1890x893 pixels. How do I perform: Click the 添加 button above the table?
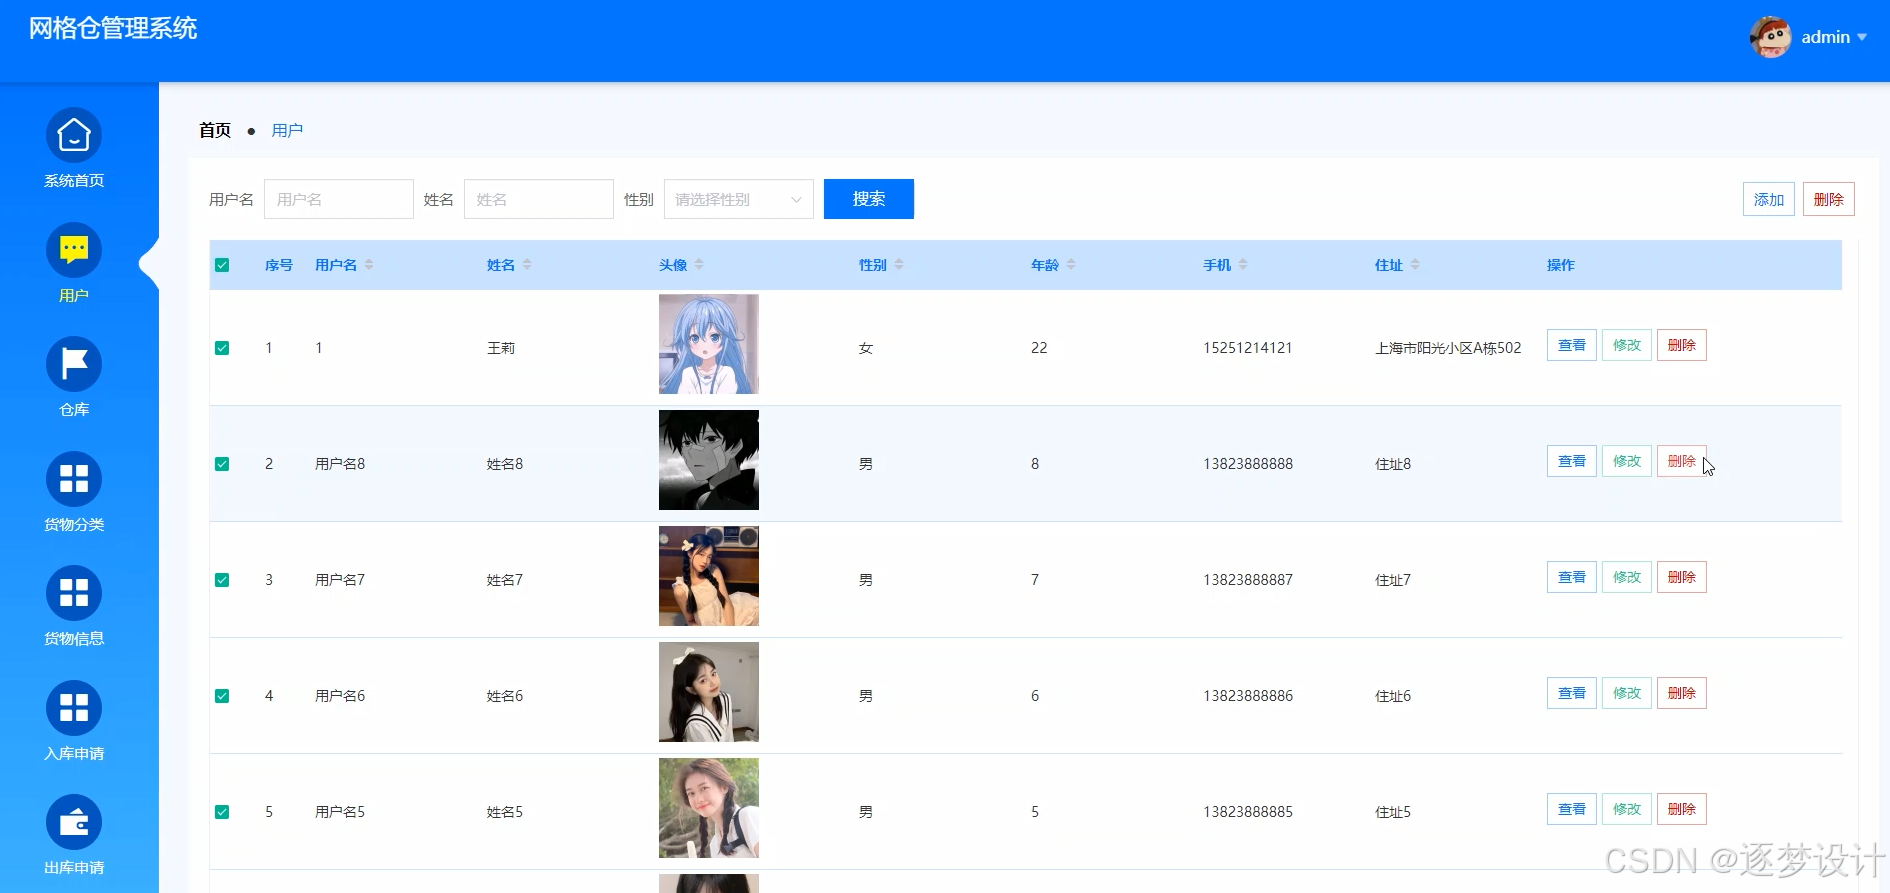1769,199
